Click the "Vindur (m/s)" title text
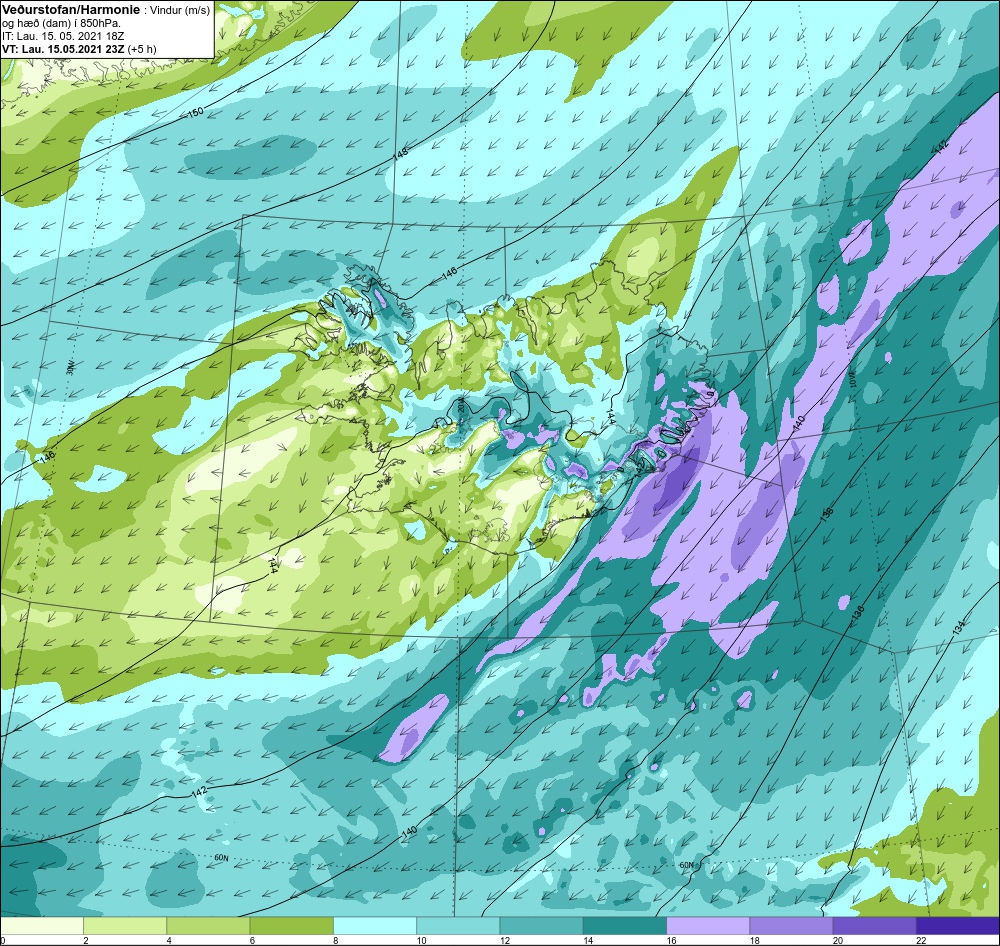1000x946 pixels. [179, 10]
